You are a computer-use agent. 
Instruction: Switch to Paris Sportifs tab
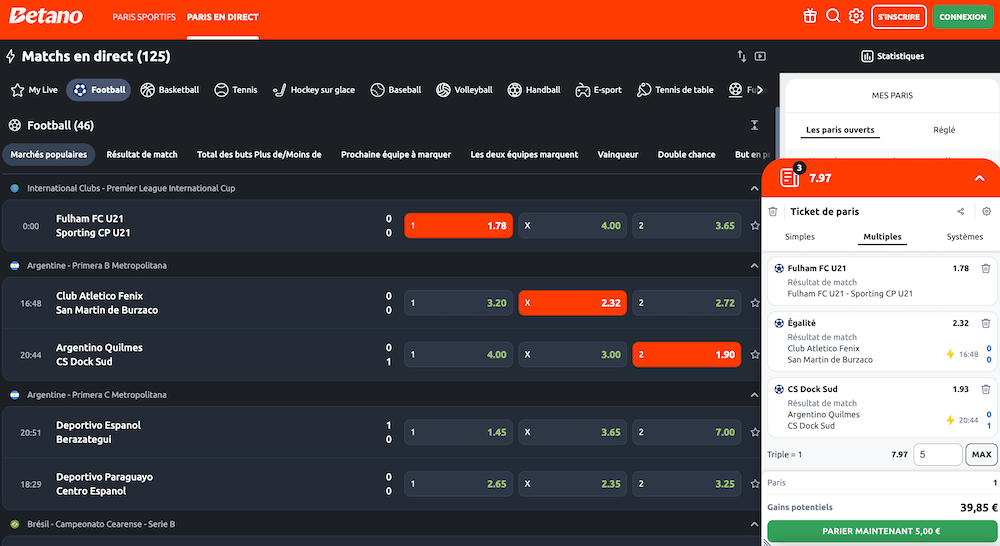(144, 17)
